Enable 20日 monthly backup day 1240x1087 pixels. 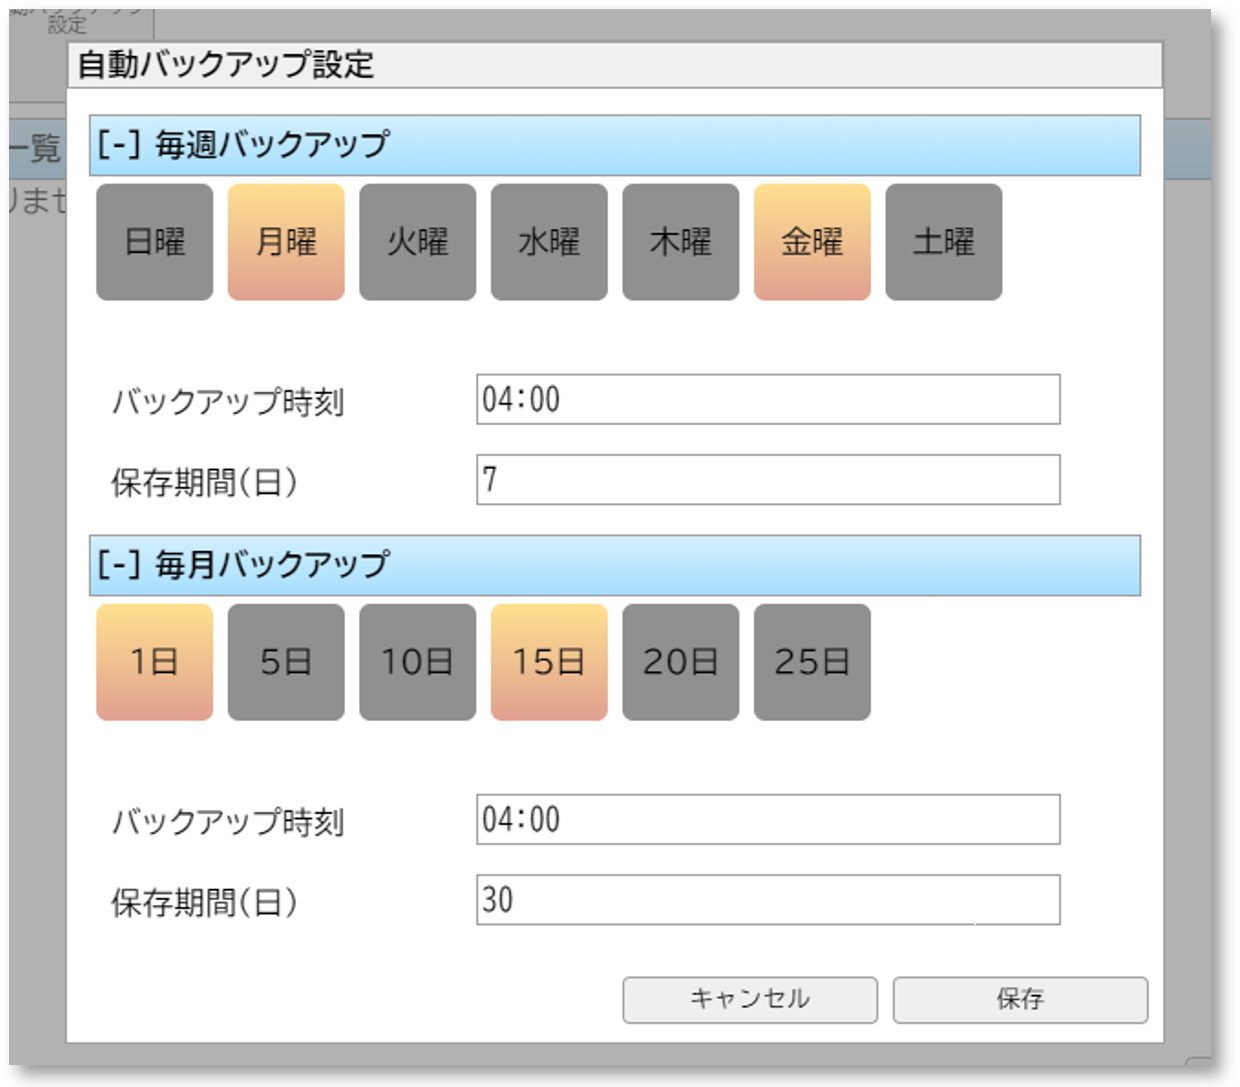[681, 660]
